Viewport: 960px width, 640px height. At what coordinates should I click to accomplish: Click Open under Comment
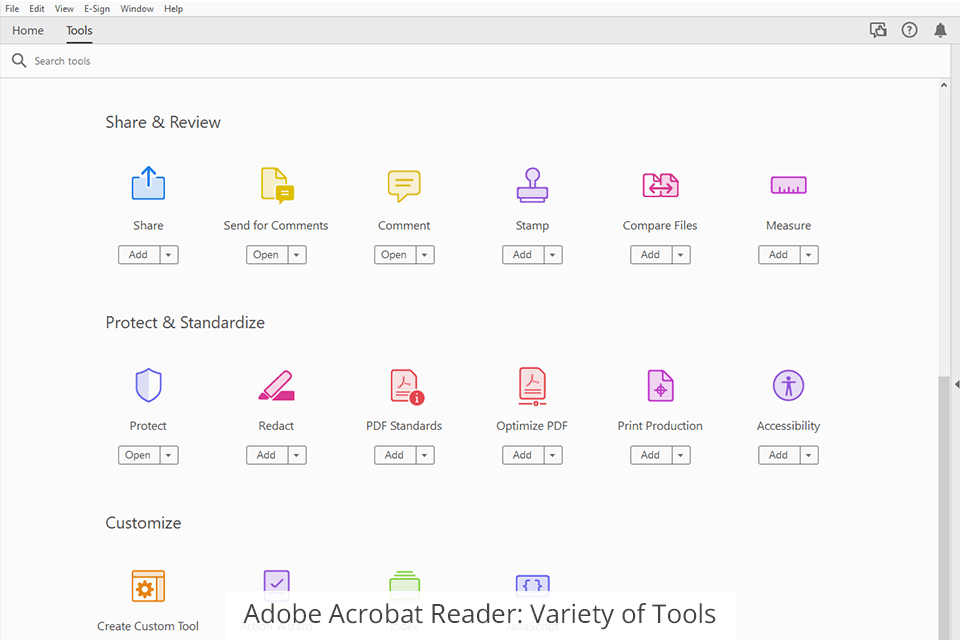pyautogui.click(x=395, y=255)
